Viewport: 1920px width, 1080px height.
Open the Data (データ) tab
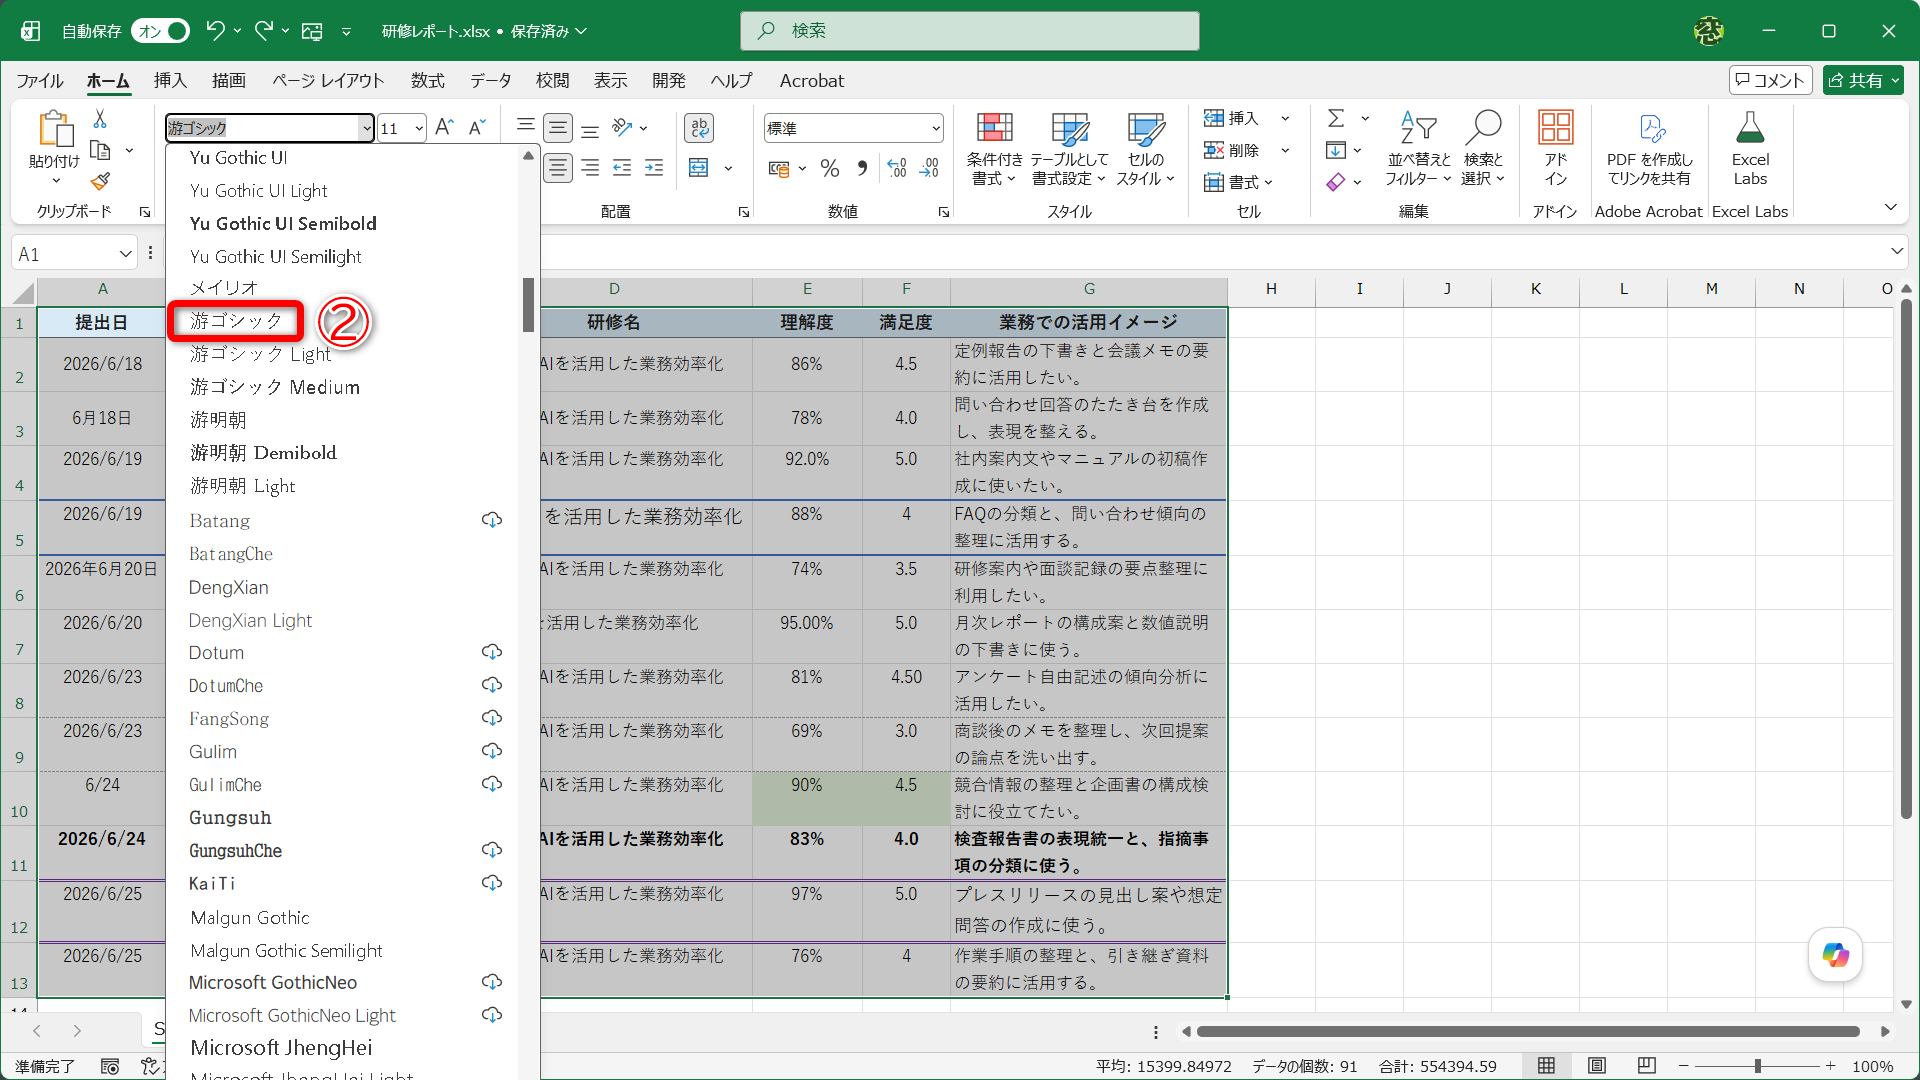click(491, 80)
